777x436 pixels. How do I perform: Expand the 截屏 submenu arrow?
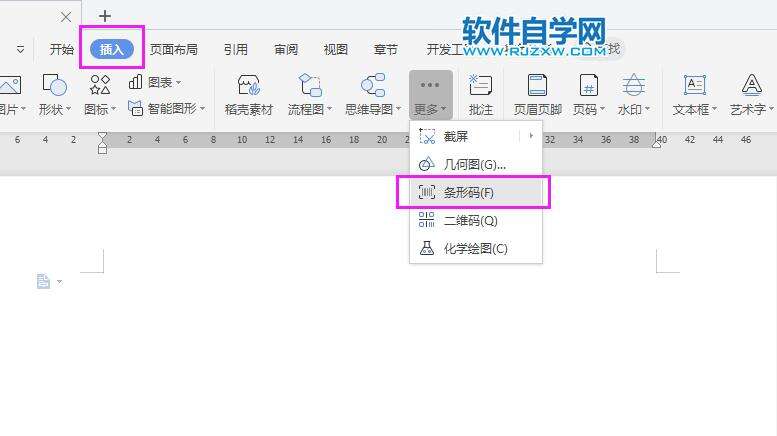[x=531, y=136]
